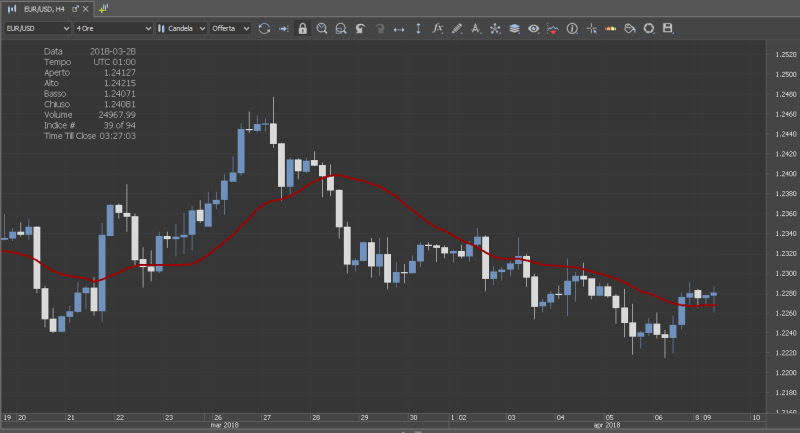The image size is (800, 433).
Task: Toggle the eye visibility icon
Action: coord(534,28)
